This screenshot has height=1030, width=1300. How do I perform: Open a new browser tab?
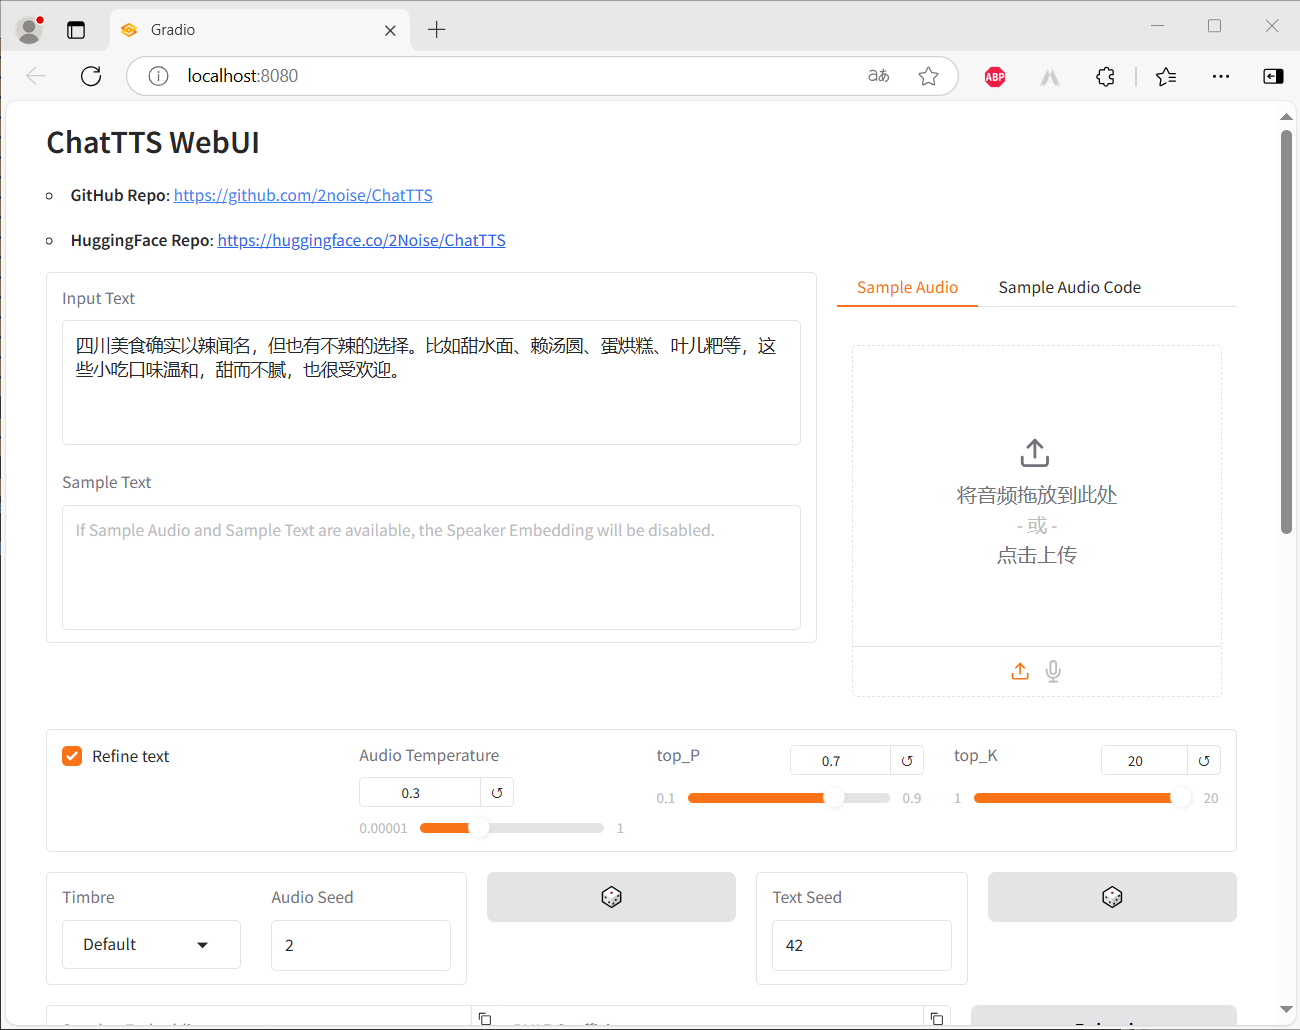436,30
